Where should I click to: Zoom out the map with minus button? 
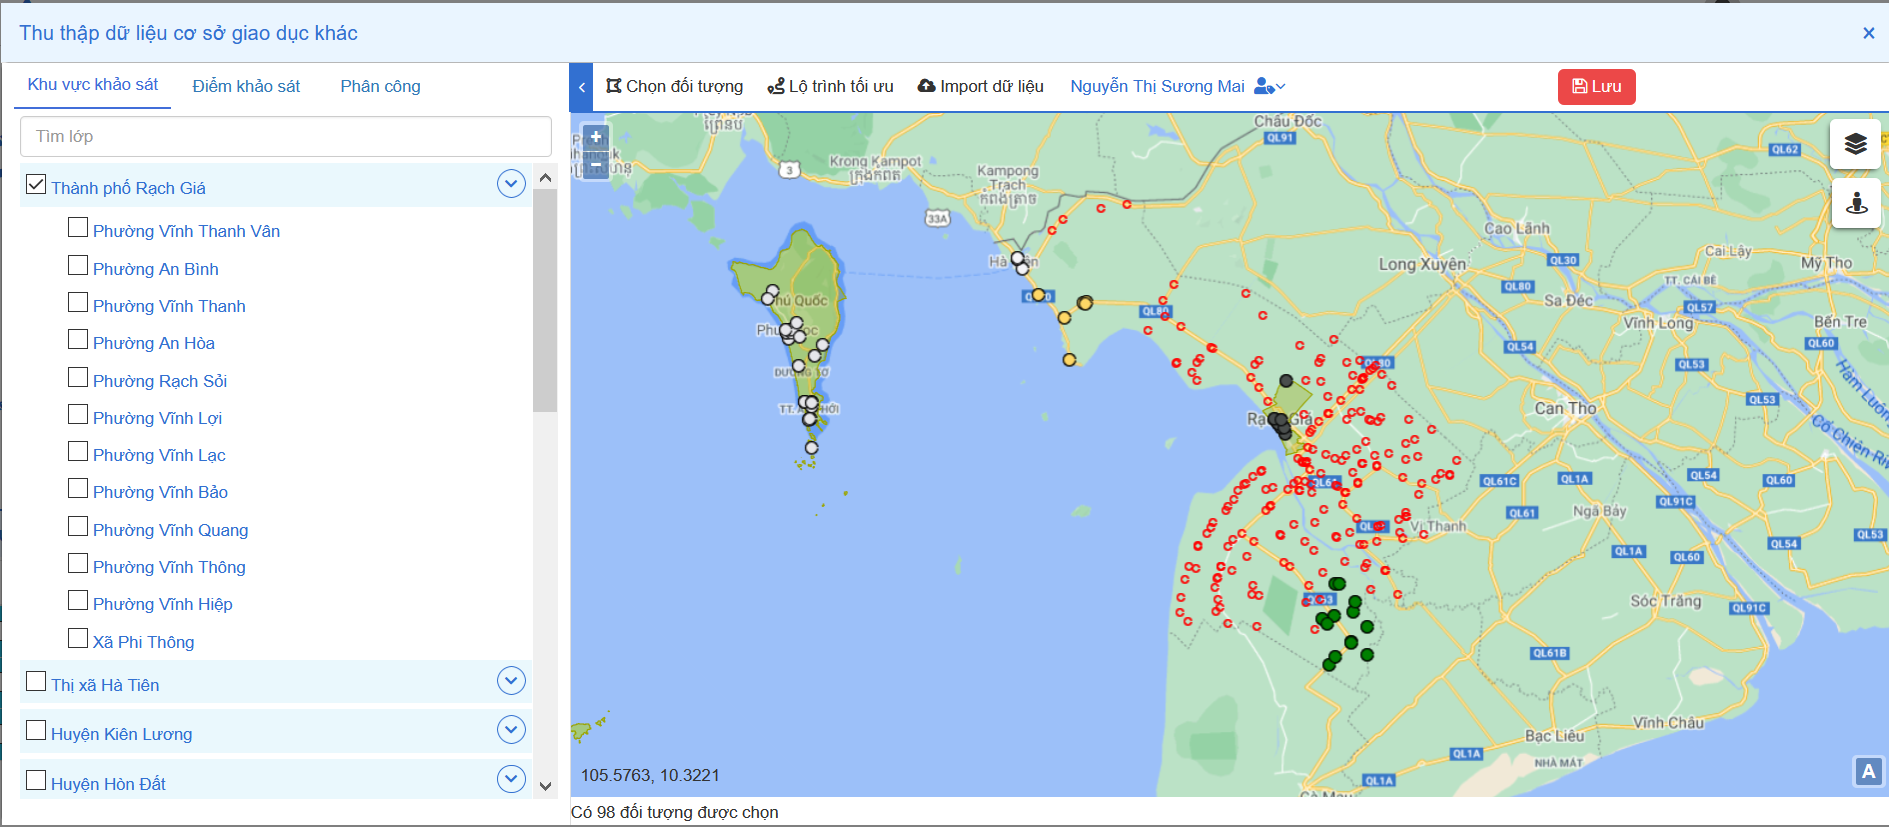pos(596,163)
